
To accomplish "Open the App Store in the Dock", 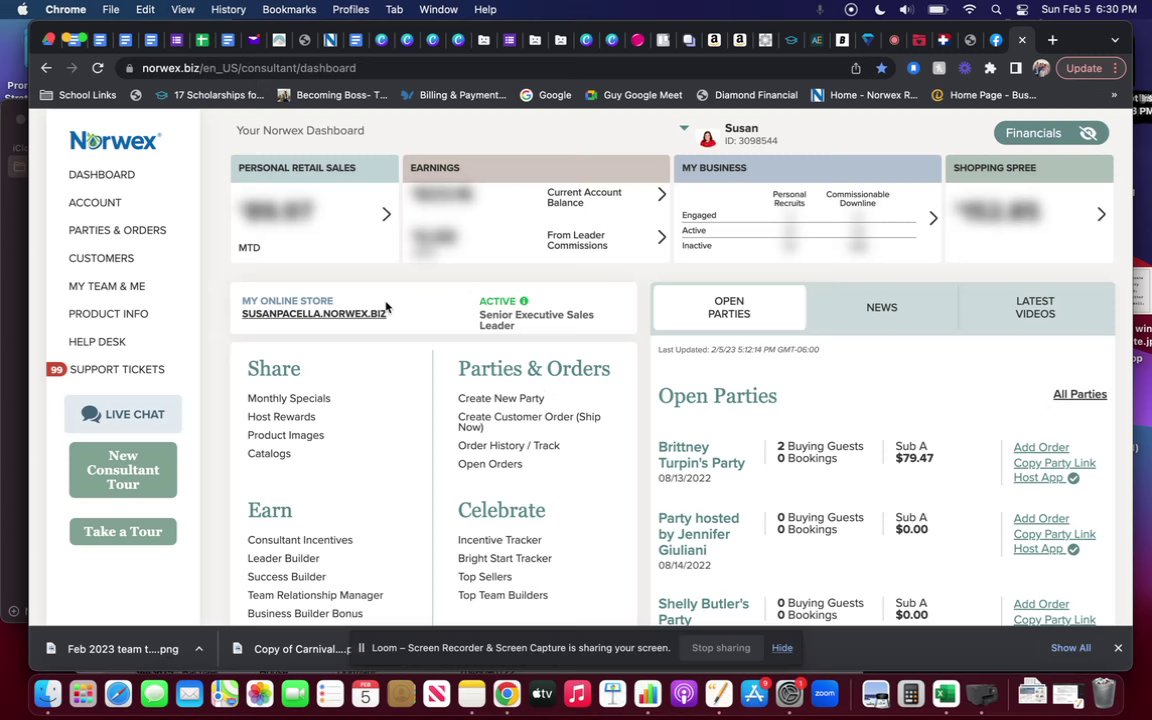I will [754, 694].
